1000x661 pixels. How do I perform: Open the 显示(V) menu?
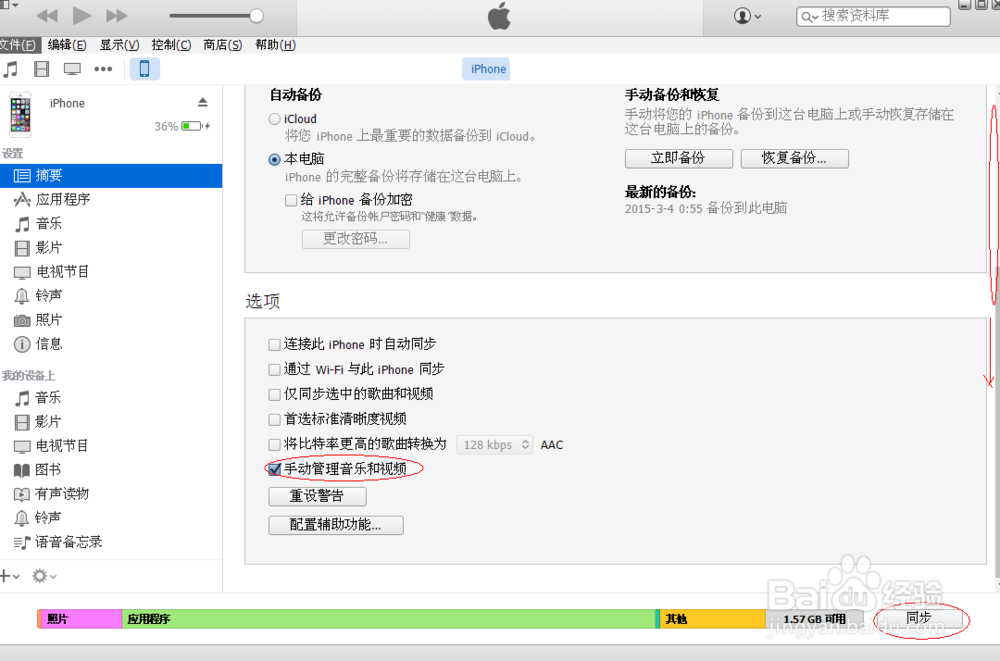click(x=119, y=45)
